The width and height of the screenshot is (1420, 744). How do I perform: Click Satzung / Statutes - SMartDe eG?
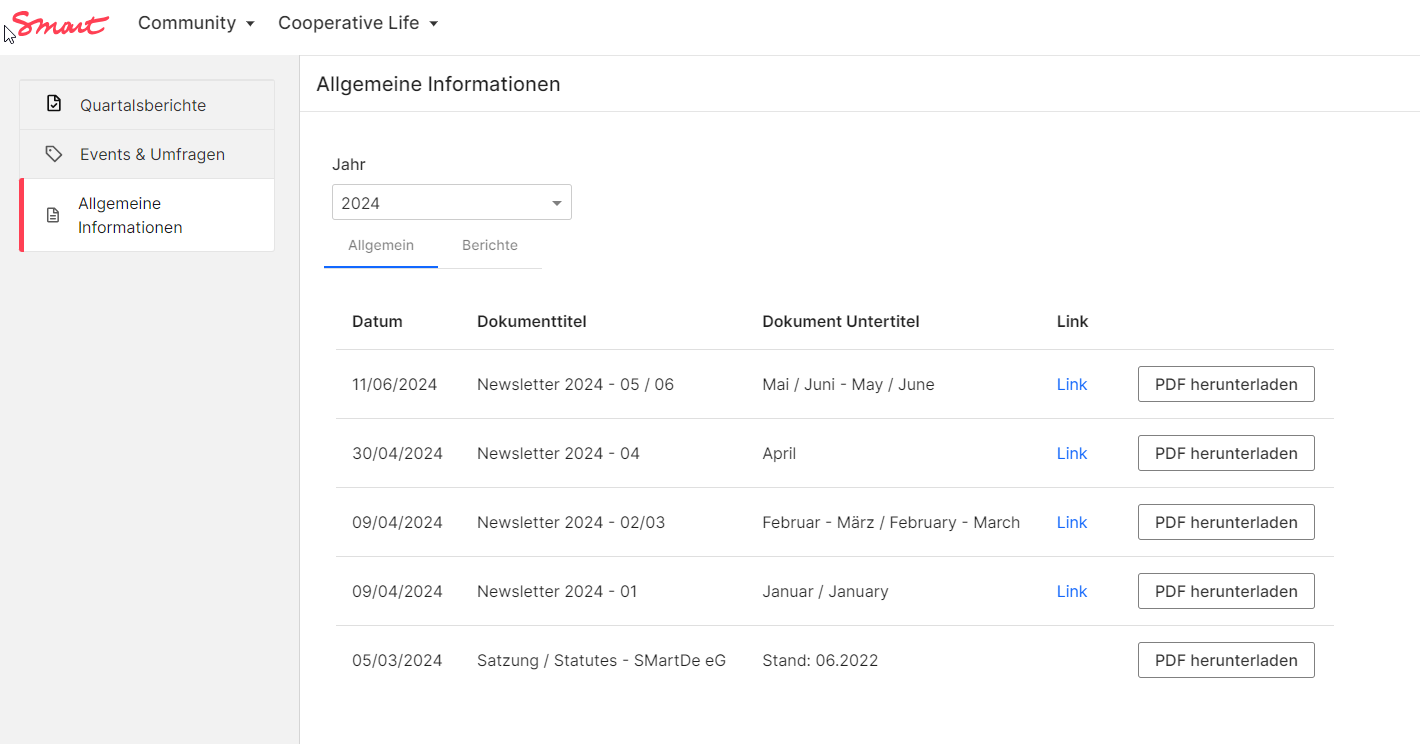[601, 660]
